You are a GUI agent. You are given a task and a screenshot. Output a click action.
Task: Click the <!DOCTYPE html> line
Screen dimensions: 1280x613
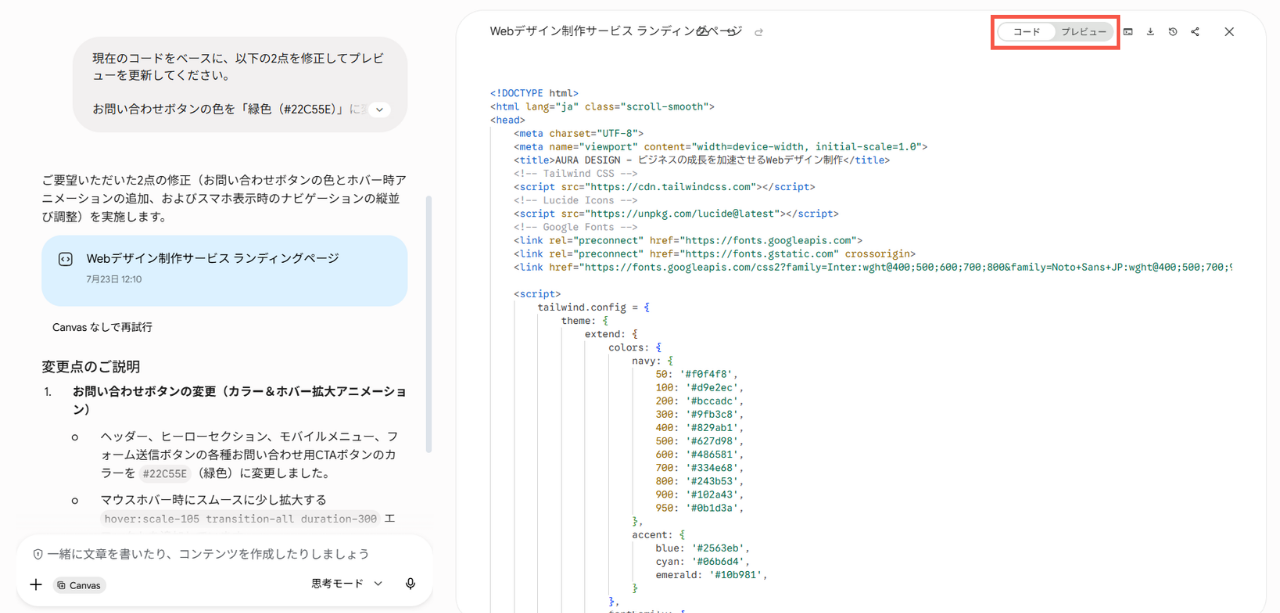[534, 93]
